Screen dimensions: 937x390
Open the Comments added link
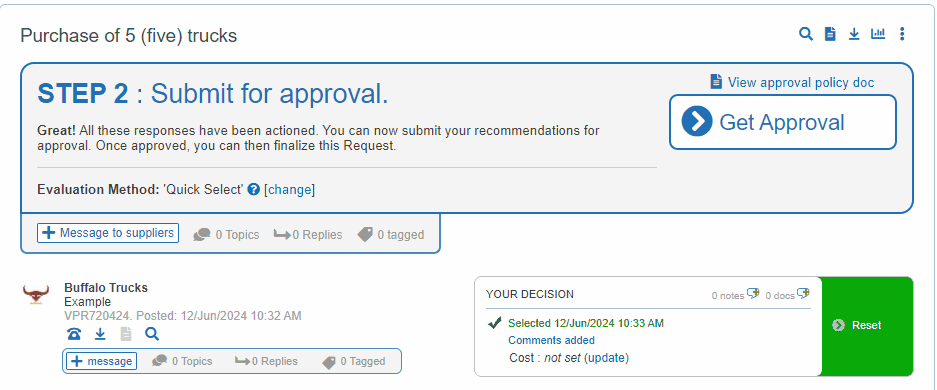552,340
